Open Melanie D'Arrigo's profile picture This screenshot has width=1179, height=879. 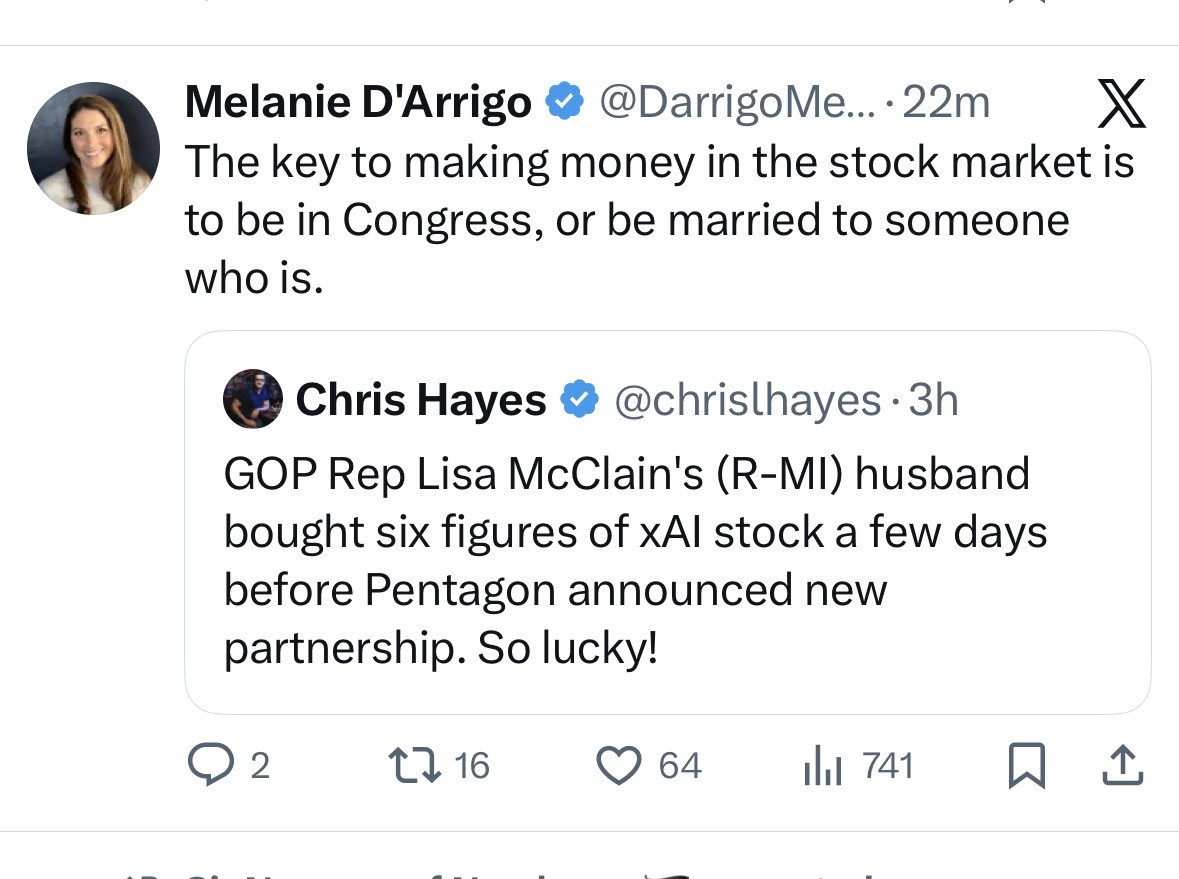click(x=93, y=148)
